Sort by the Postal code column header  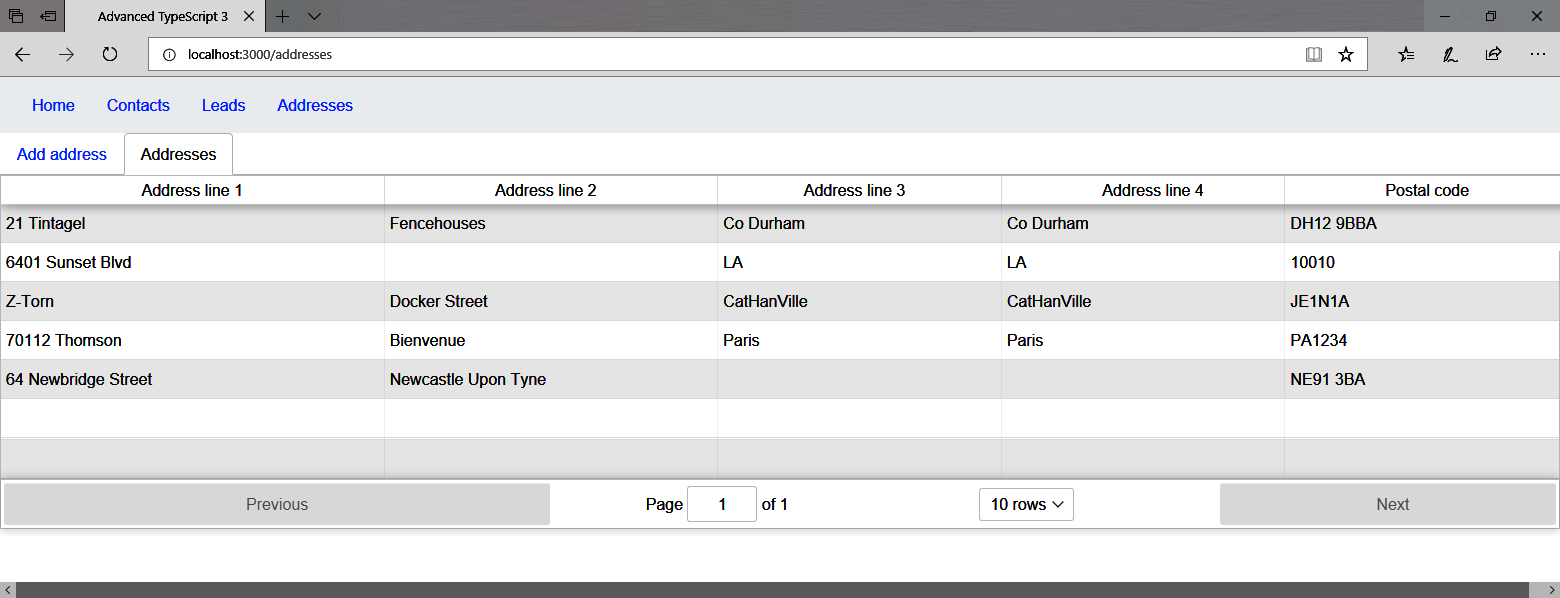click(1426, 191)
